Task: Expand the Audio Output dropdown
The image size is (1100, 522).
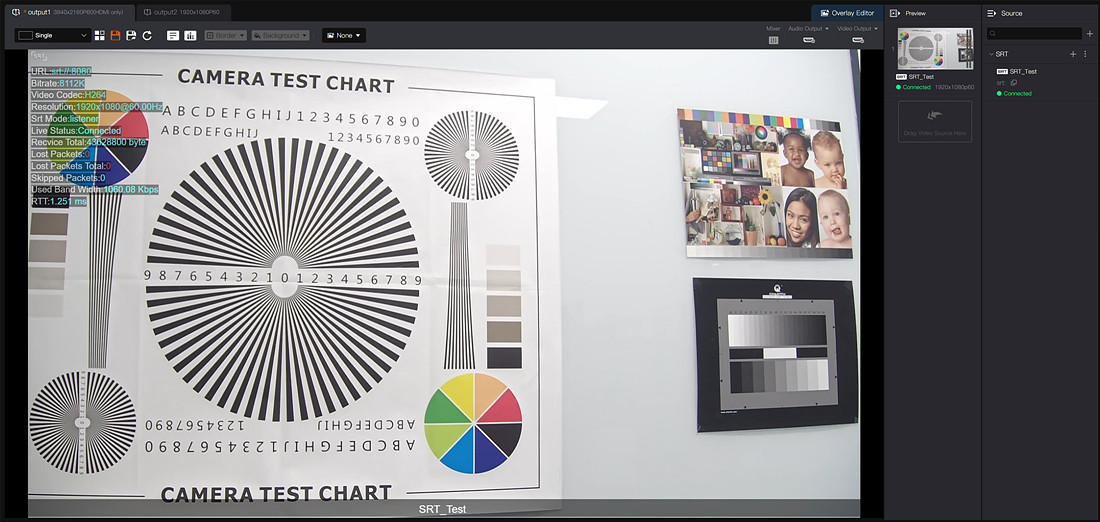Action: (808, 29)
